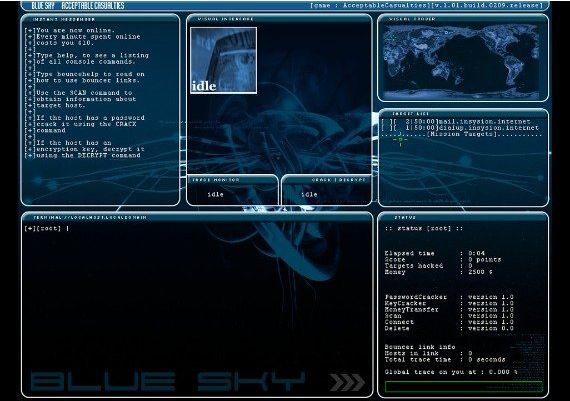Select target mail.insysion.internet in the target list
Viewport: 570px width, 401px height.
click(484, 121)
